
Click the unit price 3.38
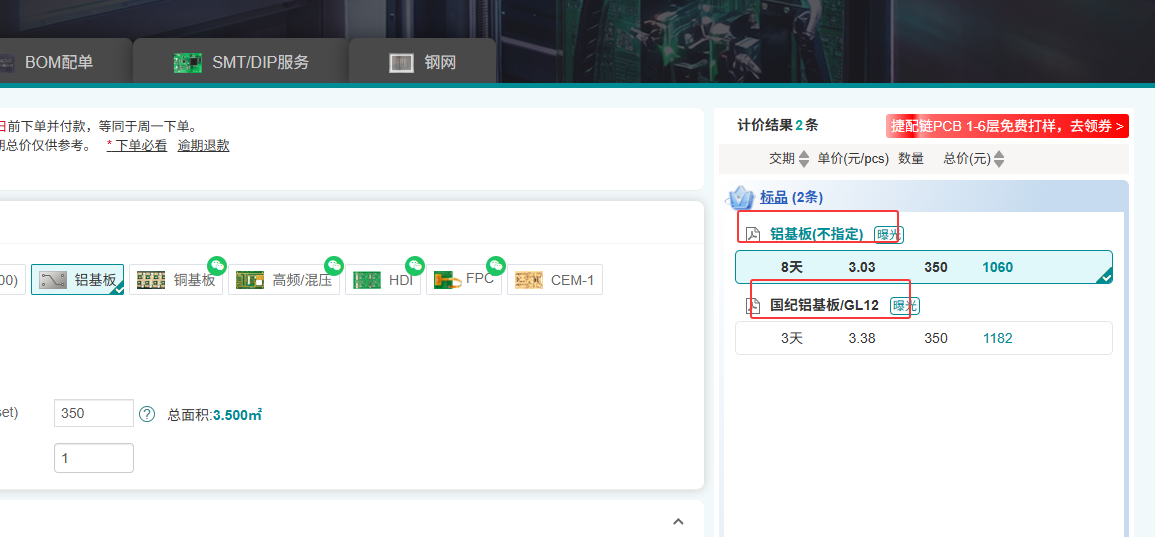pyautogui.click(x=862, y=338)
